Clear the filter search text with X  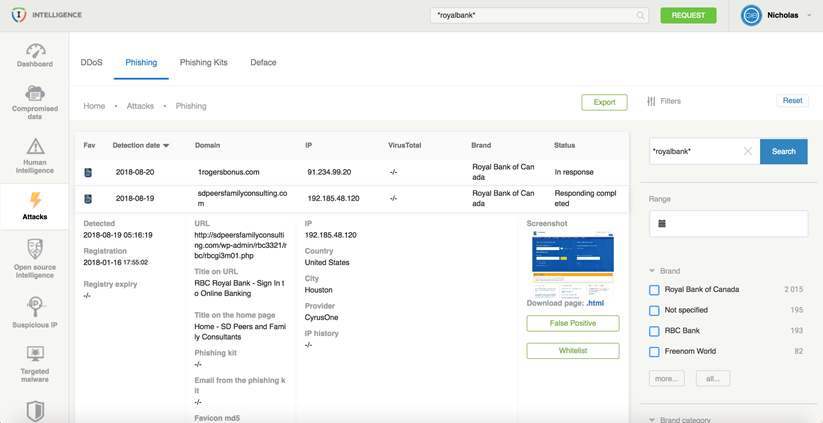[x=747, y=152]
